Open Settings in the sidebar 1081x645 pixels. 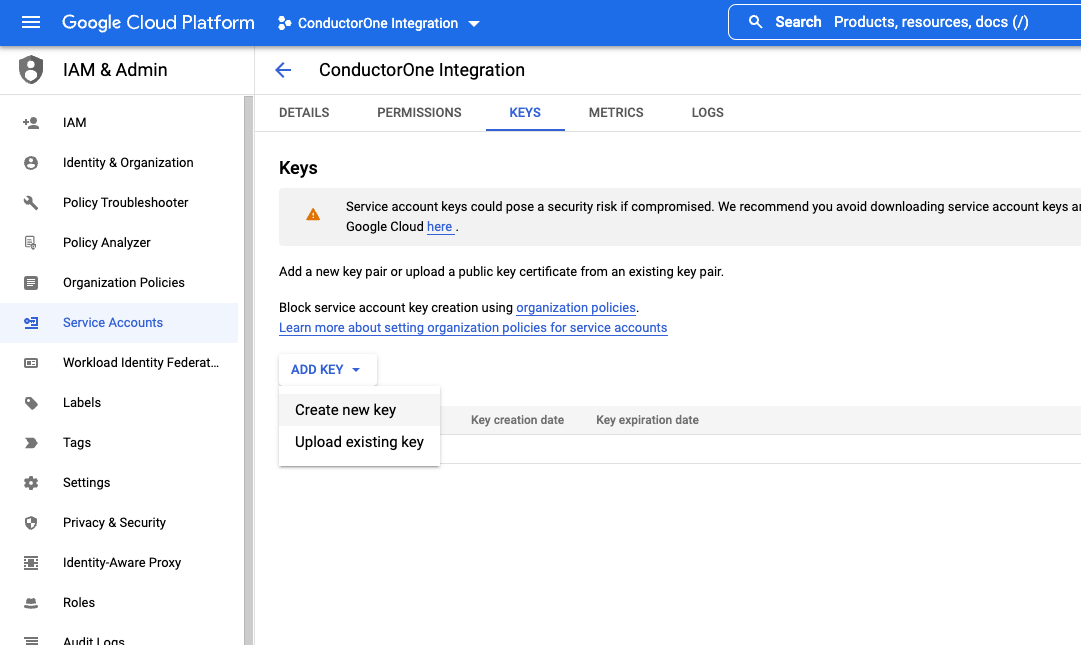tap(86, 482)
